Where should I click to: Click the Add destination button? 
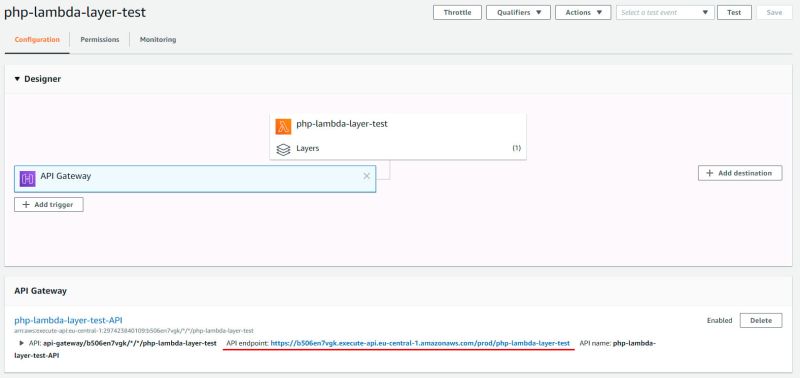740,173
